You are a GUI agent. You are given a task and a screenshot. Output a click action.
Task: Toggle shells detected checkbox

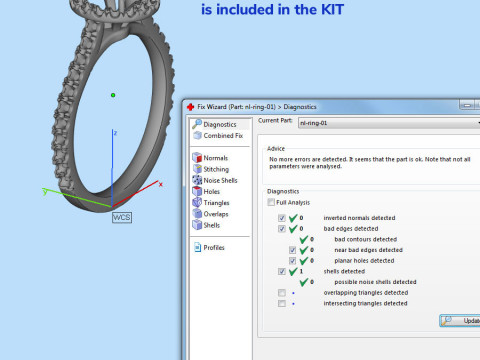pyautogui.click(x=282, y=271)
